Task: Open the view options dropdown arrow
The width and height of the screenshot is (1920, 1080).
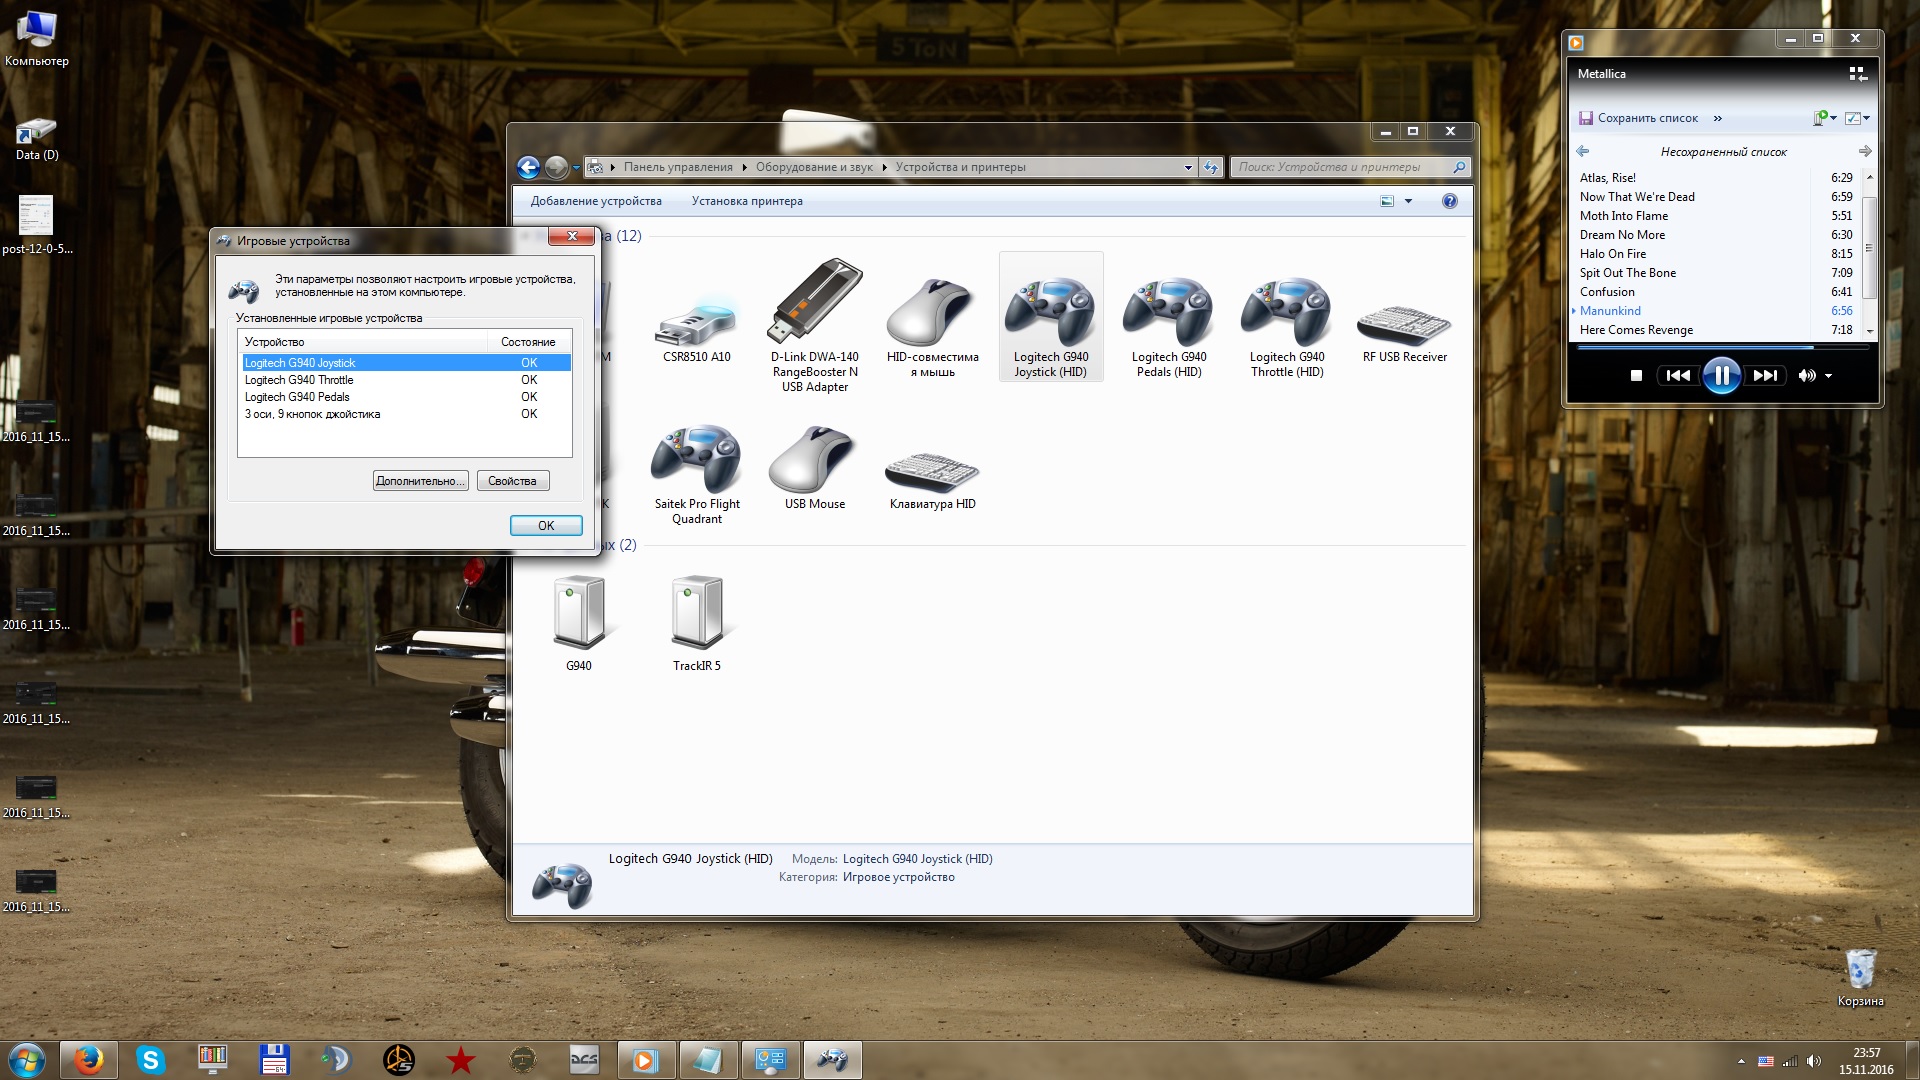Action: 1408,201
